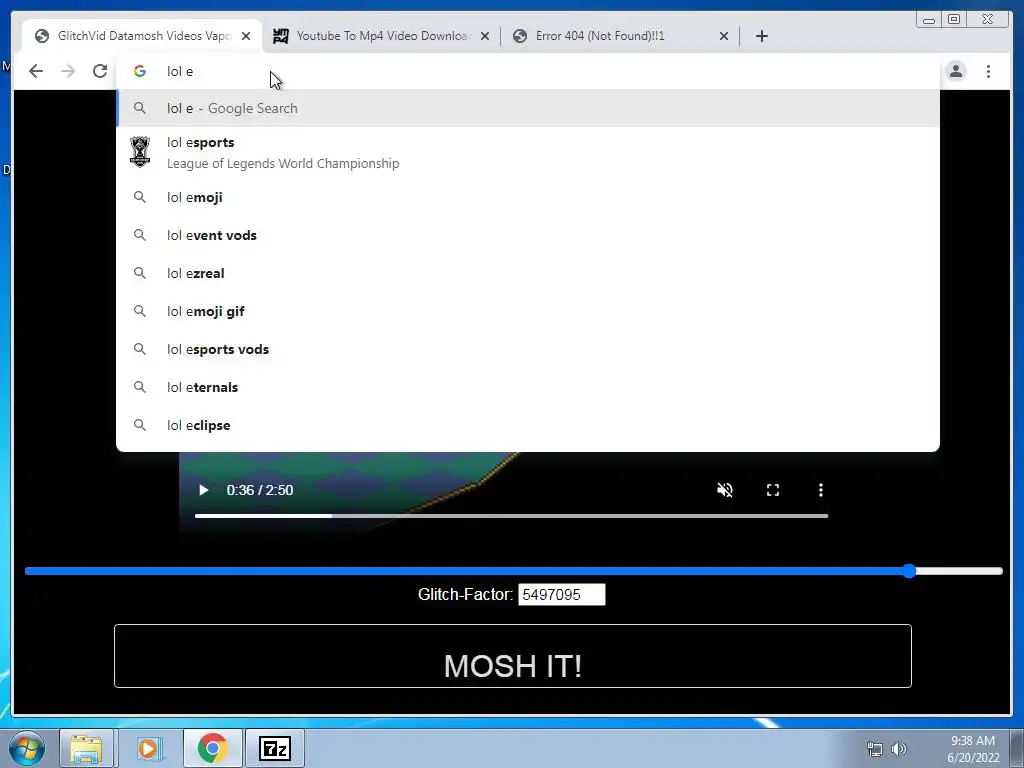Play the video with the play button
This screenshot has width=1024, height=768.
click(203, 490)
